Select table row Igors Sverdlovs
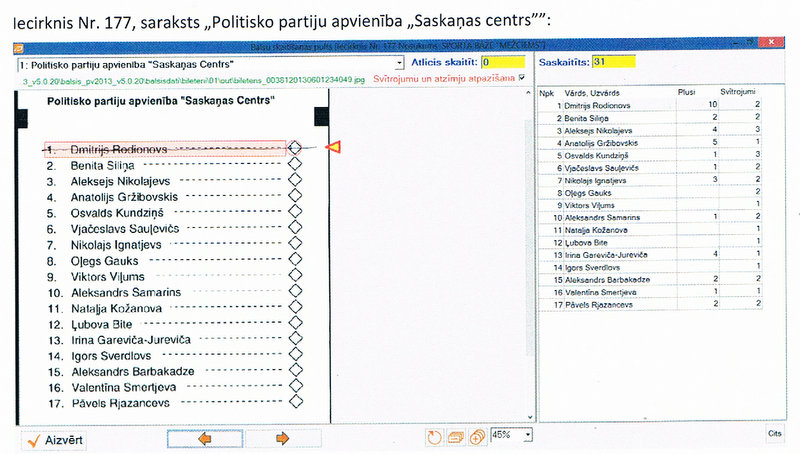Screen dimensions: 800x454 [650, 267]
